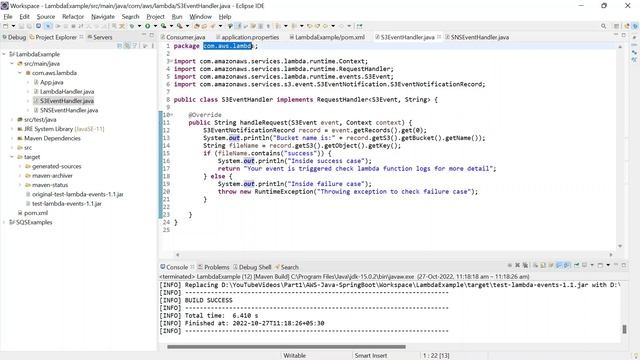640x360 pixels.
Task: Click Remove All Terminated Launches in Console
Action: 525,265
